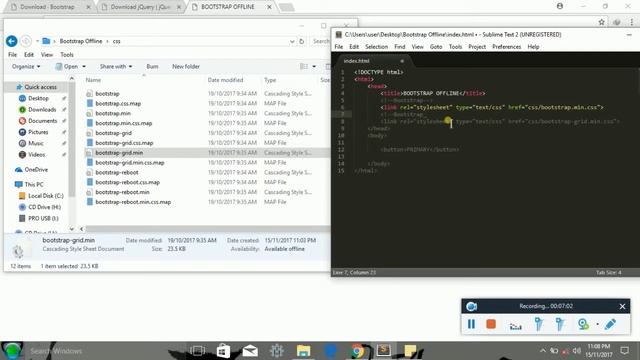Switch to the Download jQuery browser tab

pyautogui.click(x=140, y=7)
